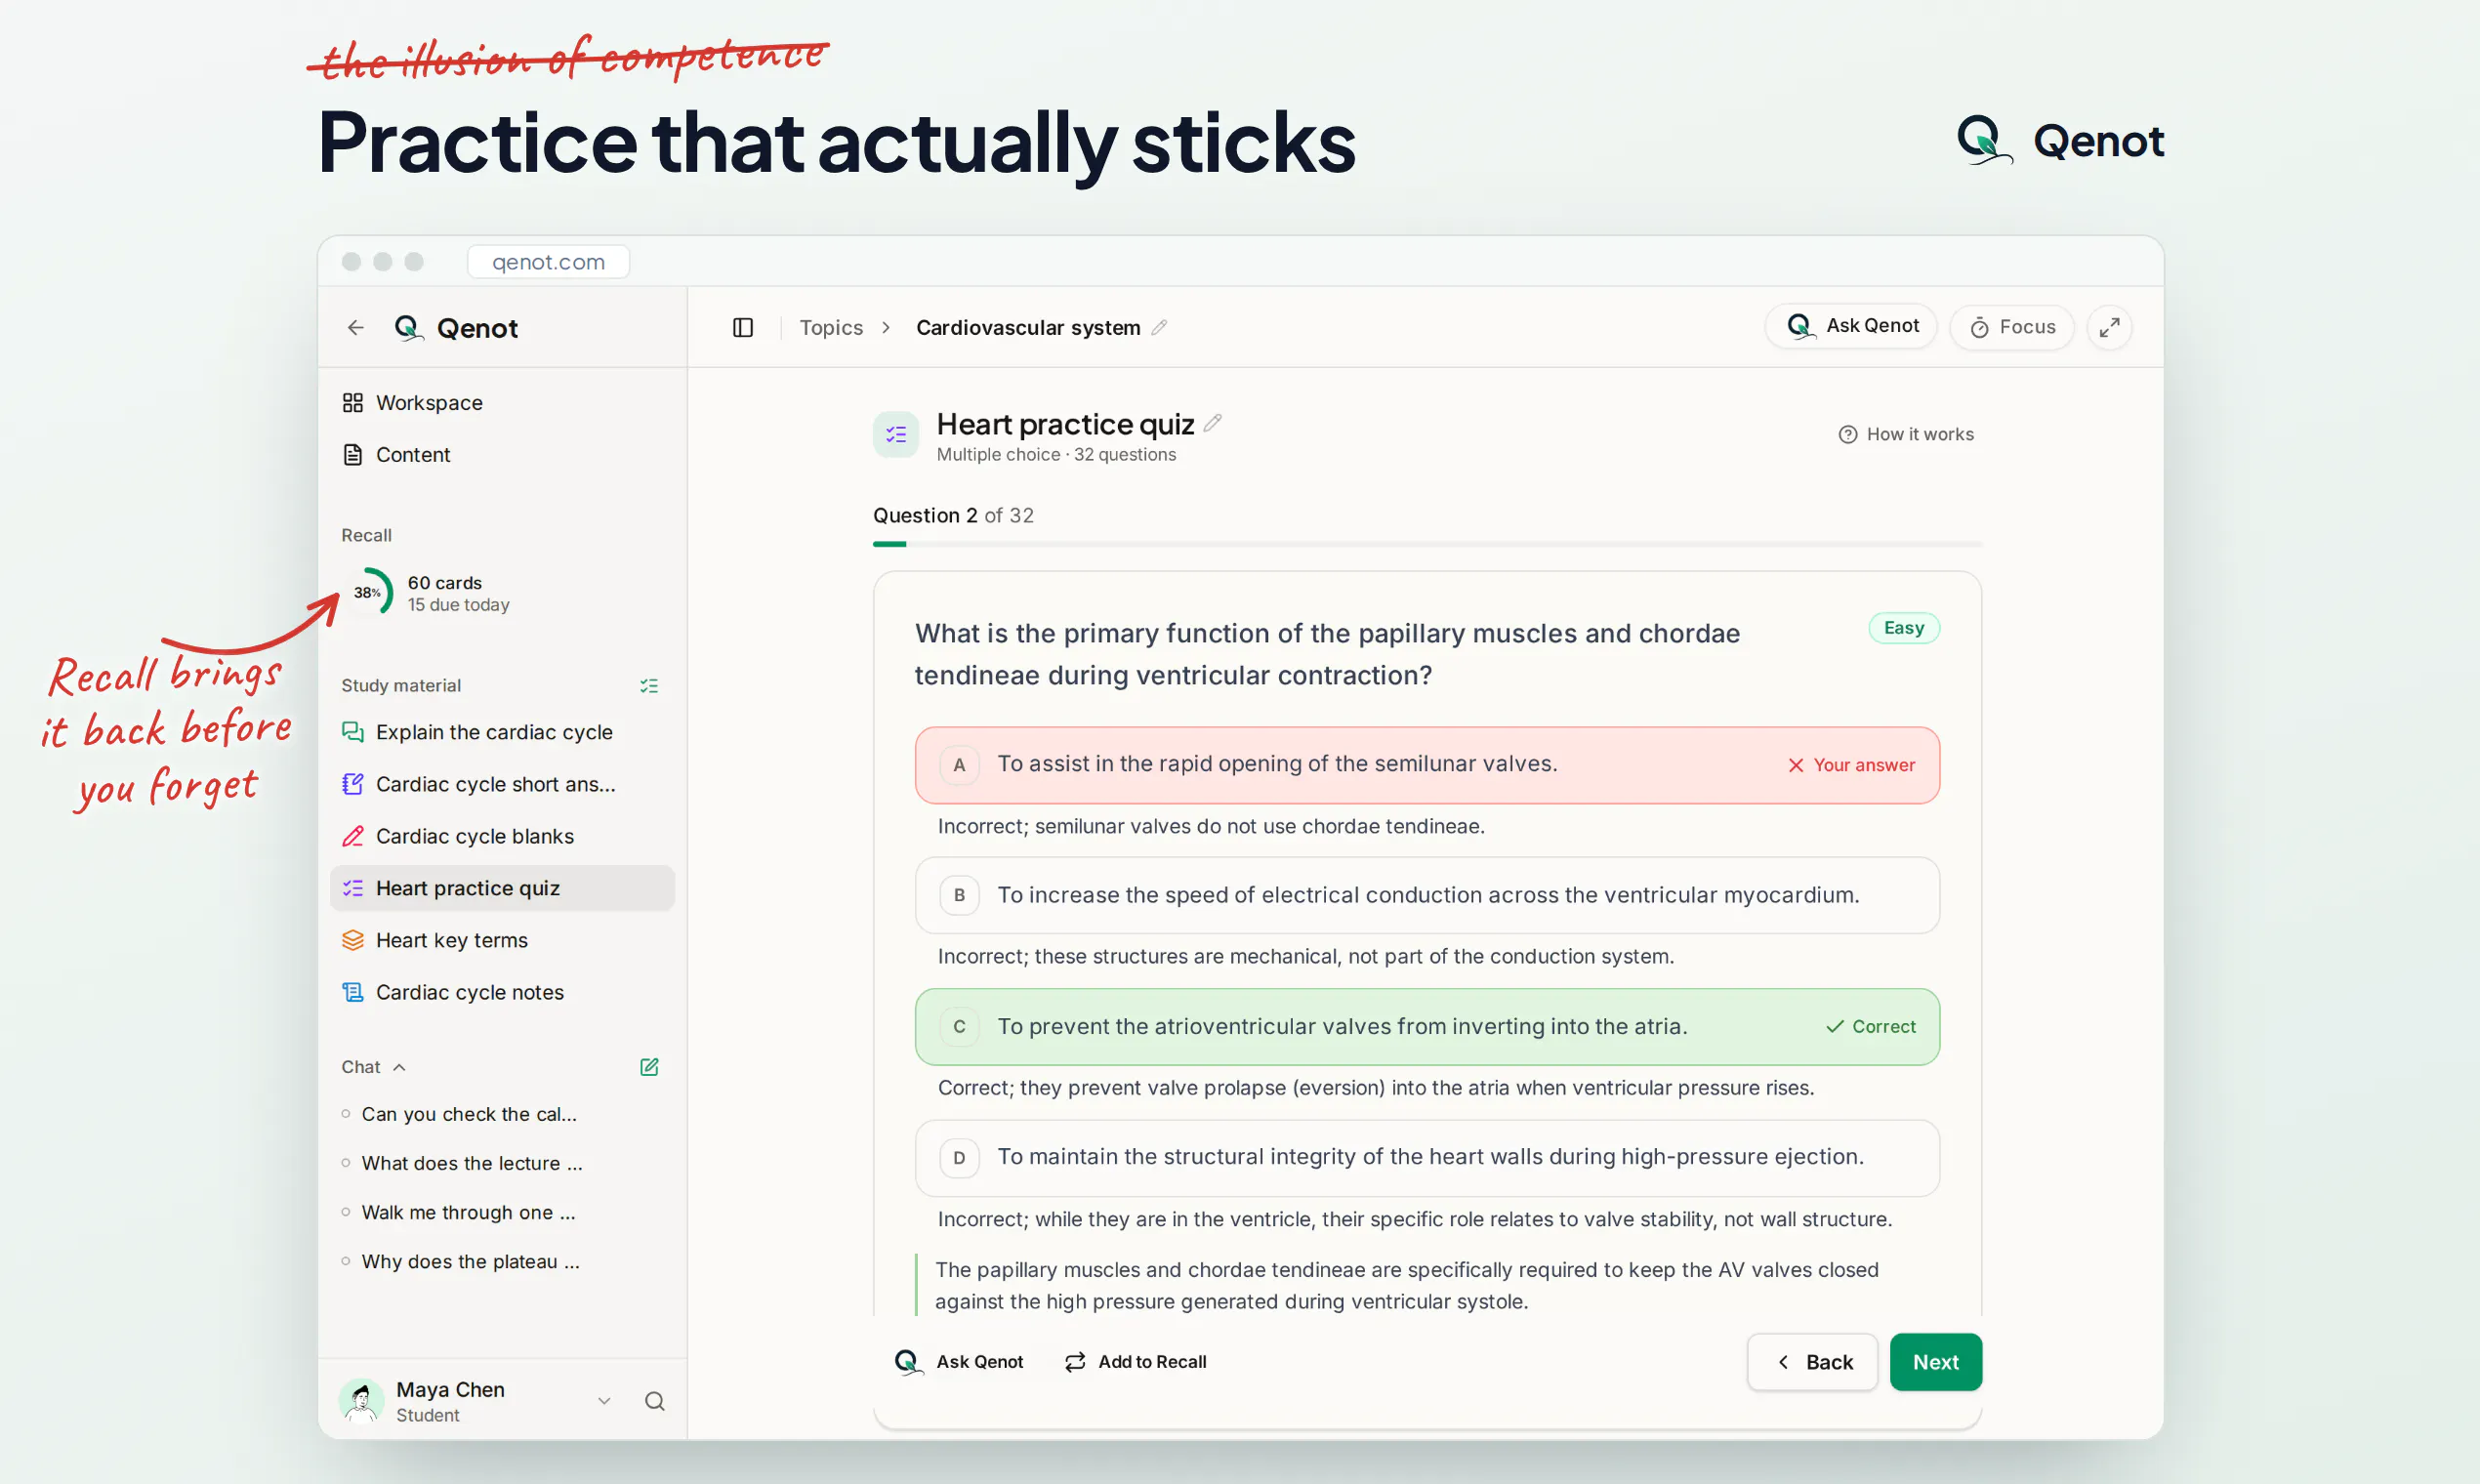
Task: Select answer option A semilunar valves
Action: [x=1427, y=765]
